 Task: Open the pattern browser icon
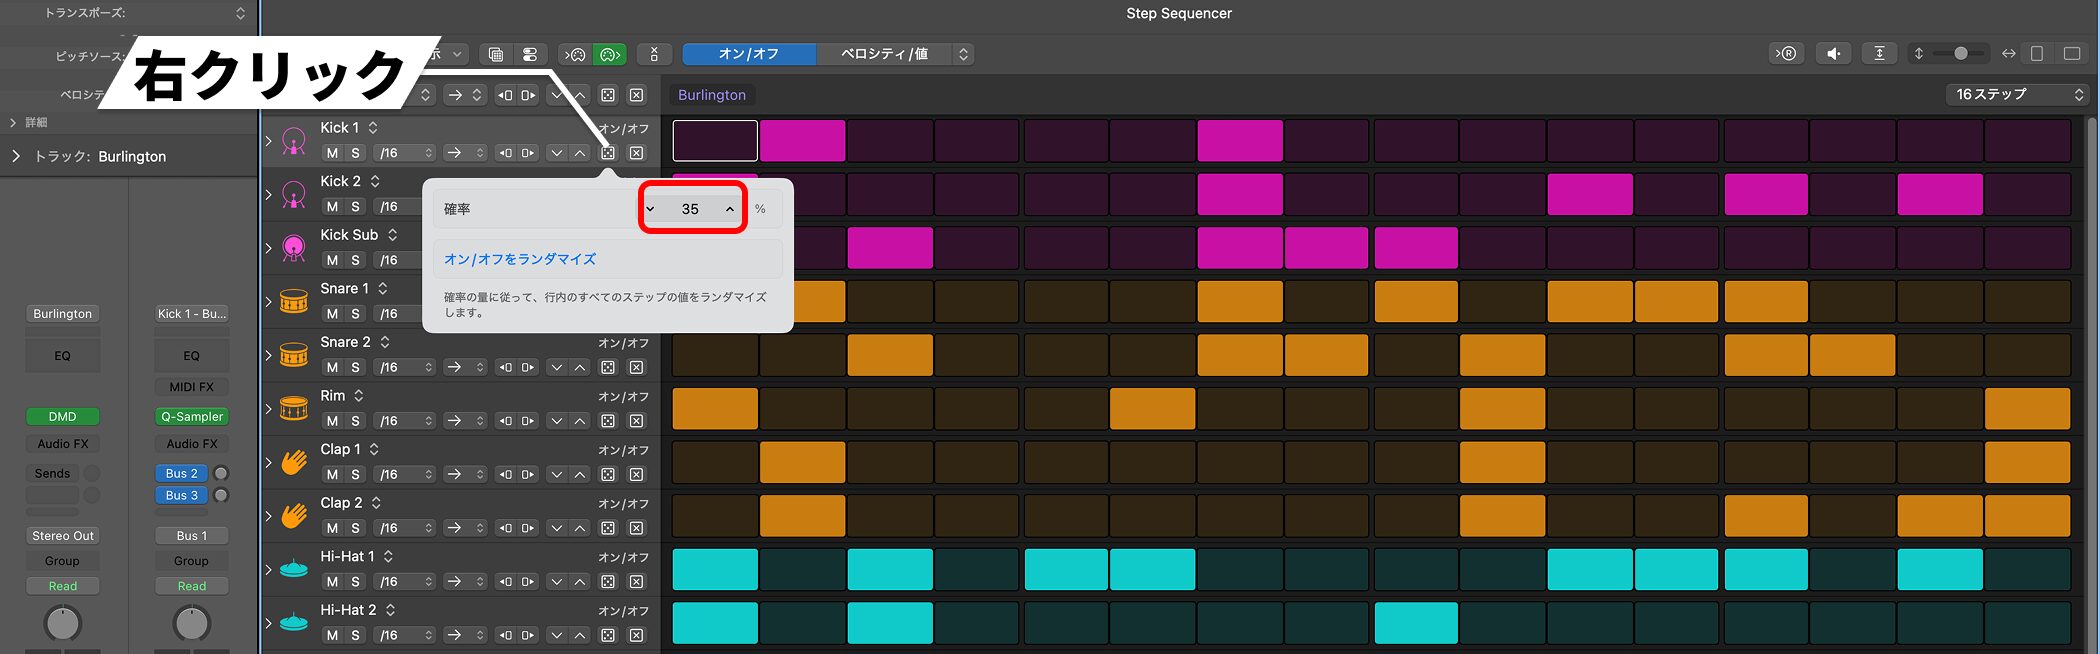point(496,54)
